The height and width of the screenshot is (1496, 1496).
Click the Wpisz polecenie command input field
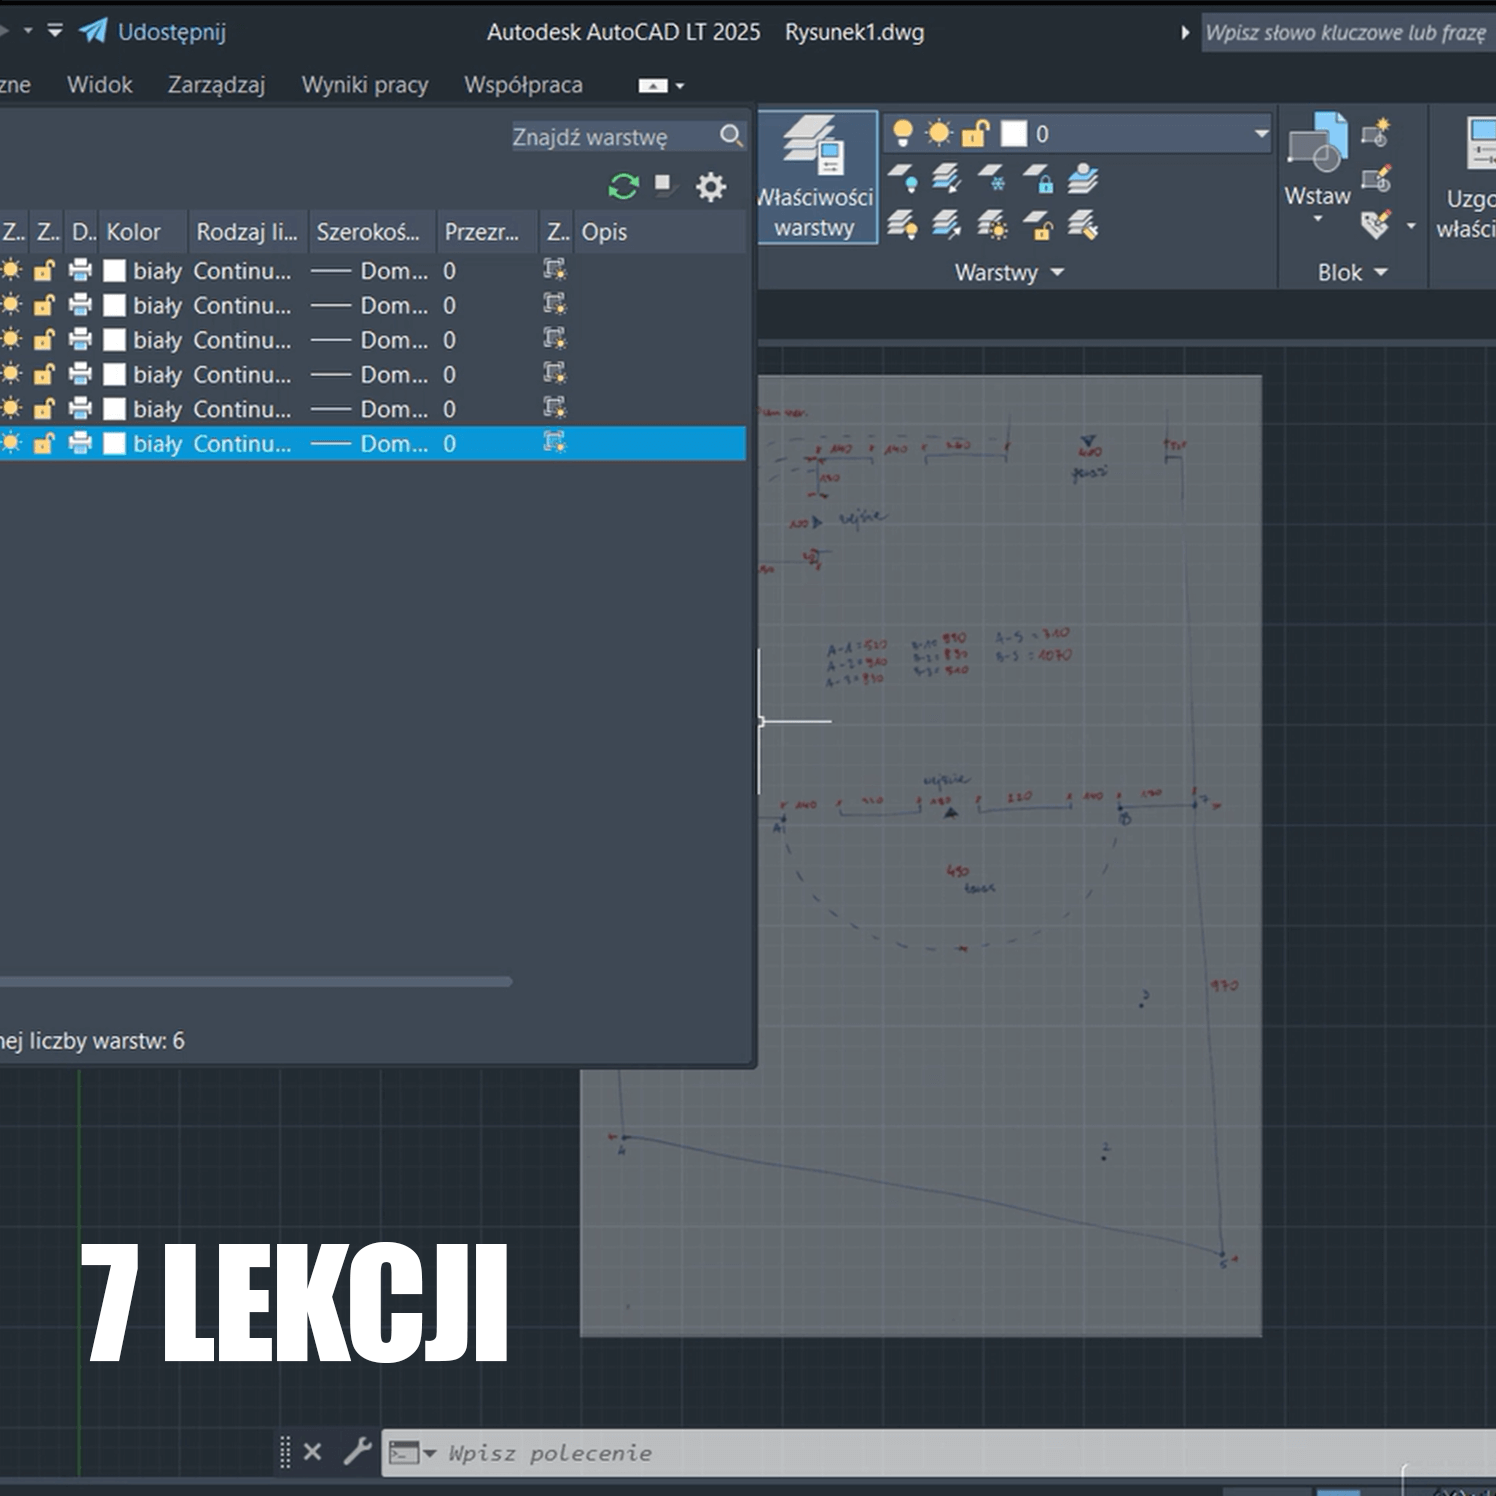(x=900, y=1453)
